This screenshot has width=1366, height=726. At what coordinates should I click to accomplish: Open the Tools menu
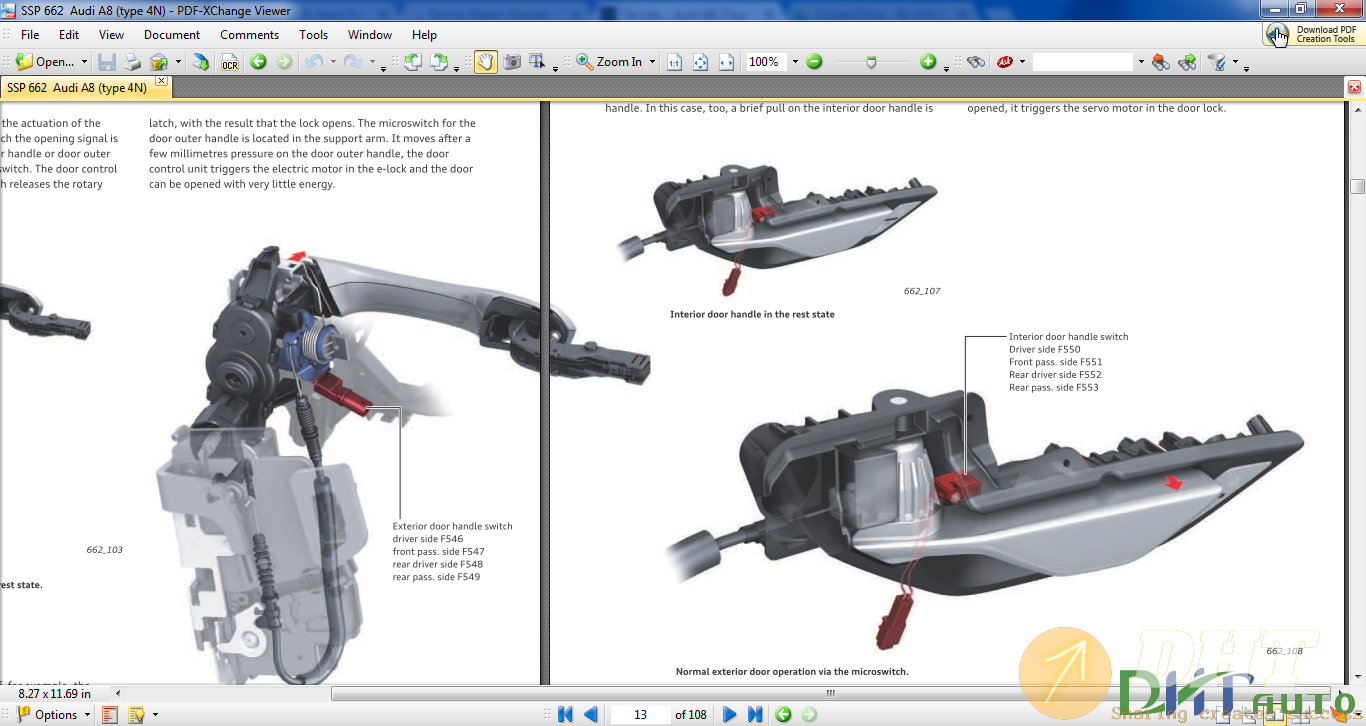(x=314, y=34)
